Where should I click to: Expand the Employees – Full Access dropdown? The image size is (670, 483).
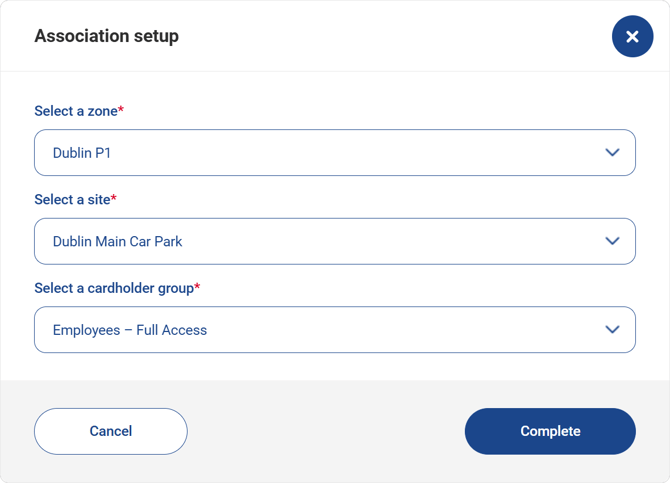(x=320, y=330)
